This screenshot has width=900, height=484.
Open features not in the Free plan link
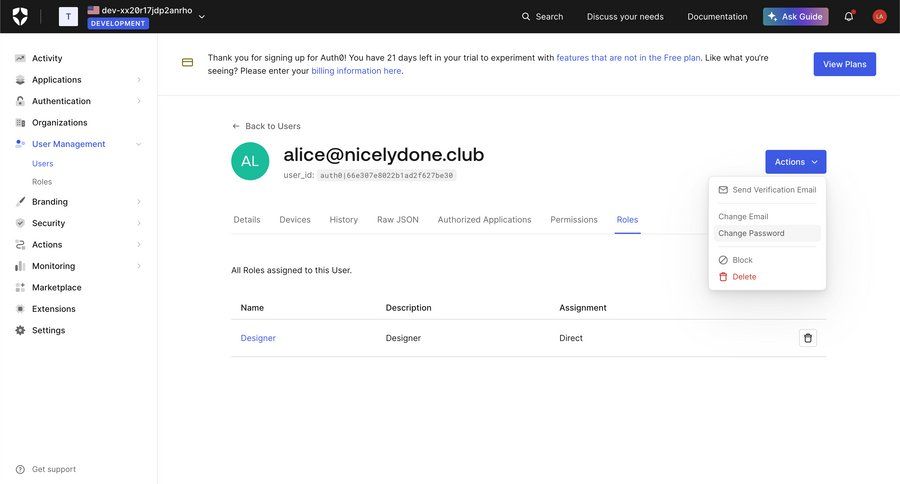click(628, 57)
